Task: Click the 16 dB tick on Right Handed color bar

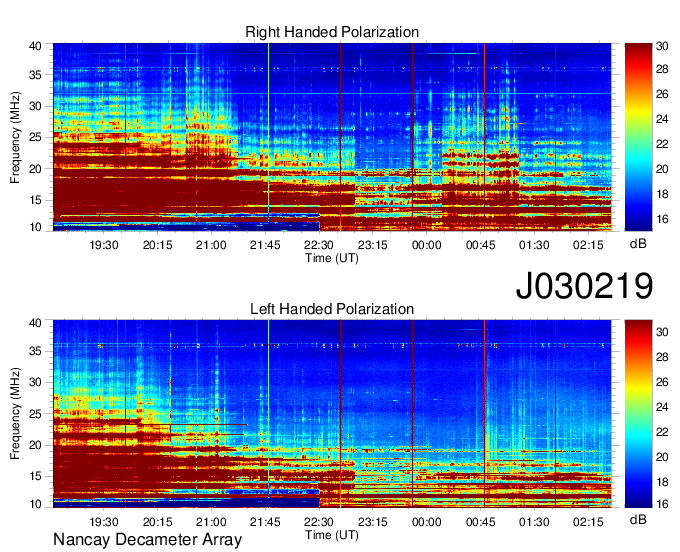Action: pyautogui.click(x=662, y=219)
